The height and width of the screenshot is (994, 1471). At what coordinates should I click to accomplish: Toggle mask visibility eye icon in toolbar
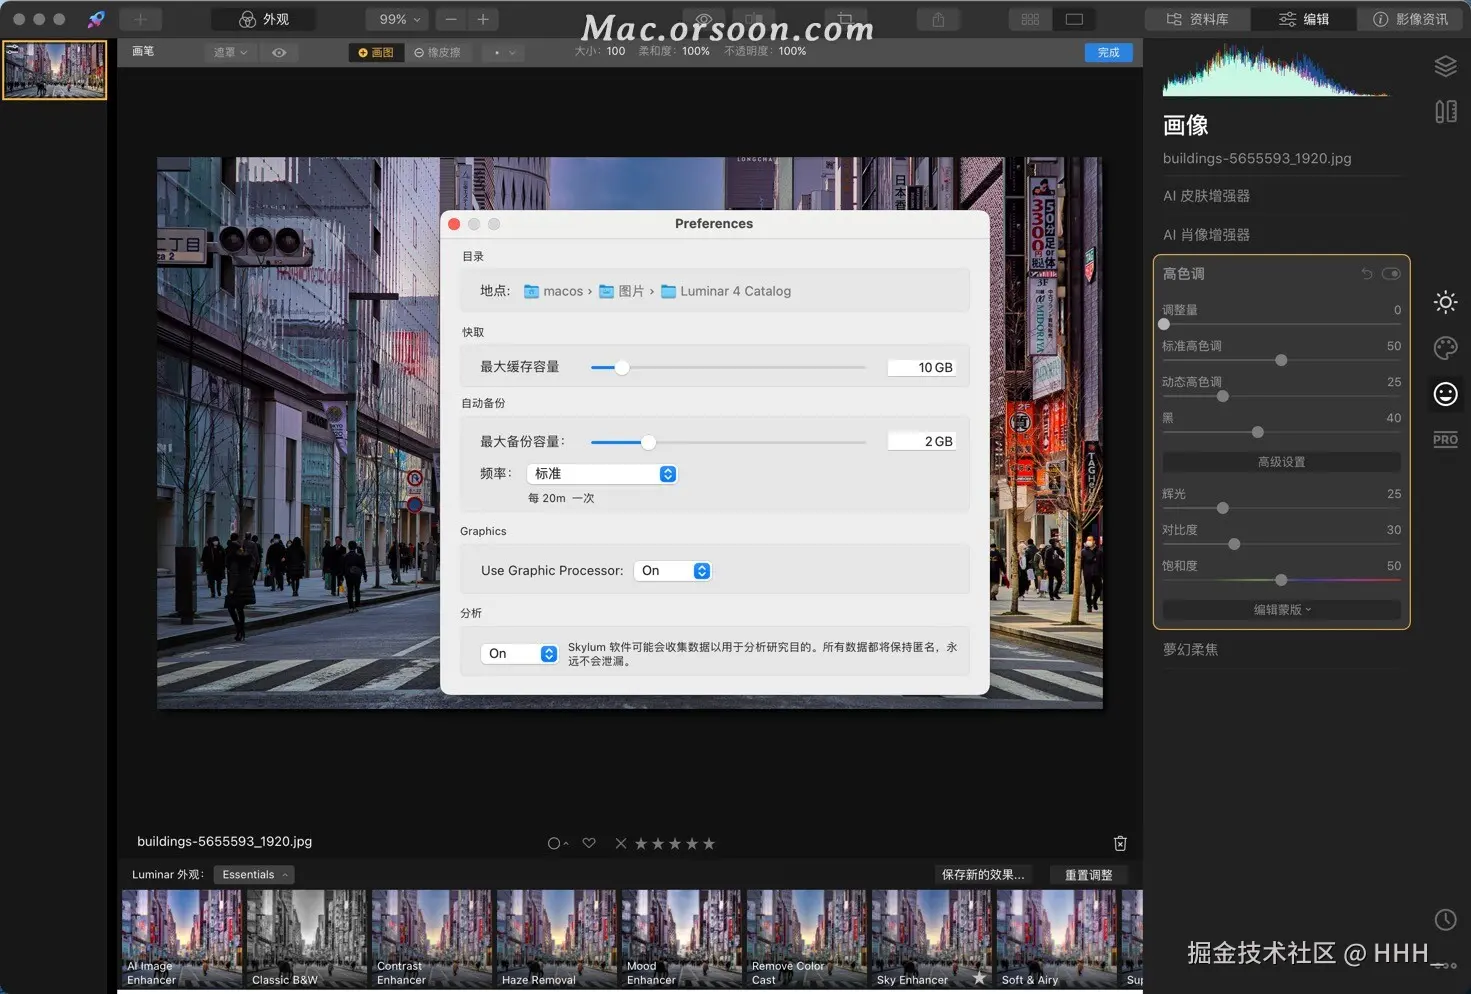tap(279, 53)
